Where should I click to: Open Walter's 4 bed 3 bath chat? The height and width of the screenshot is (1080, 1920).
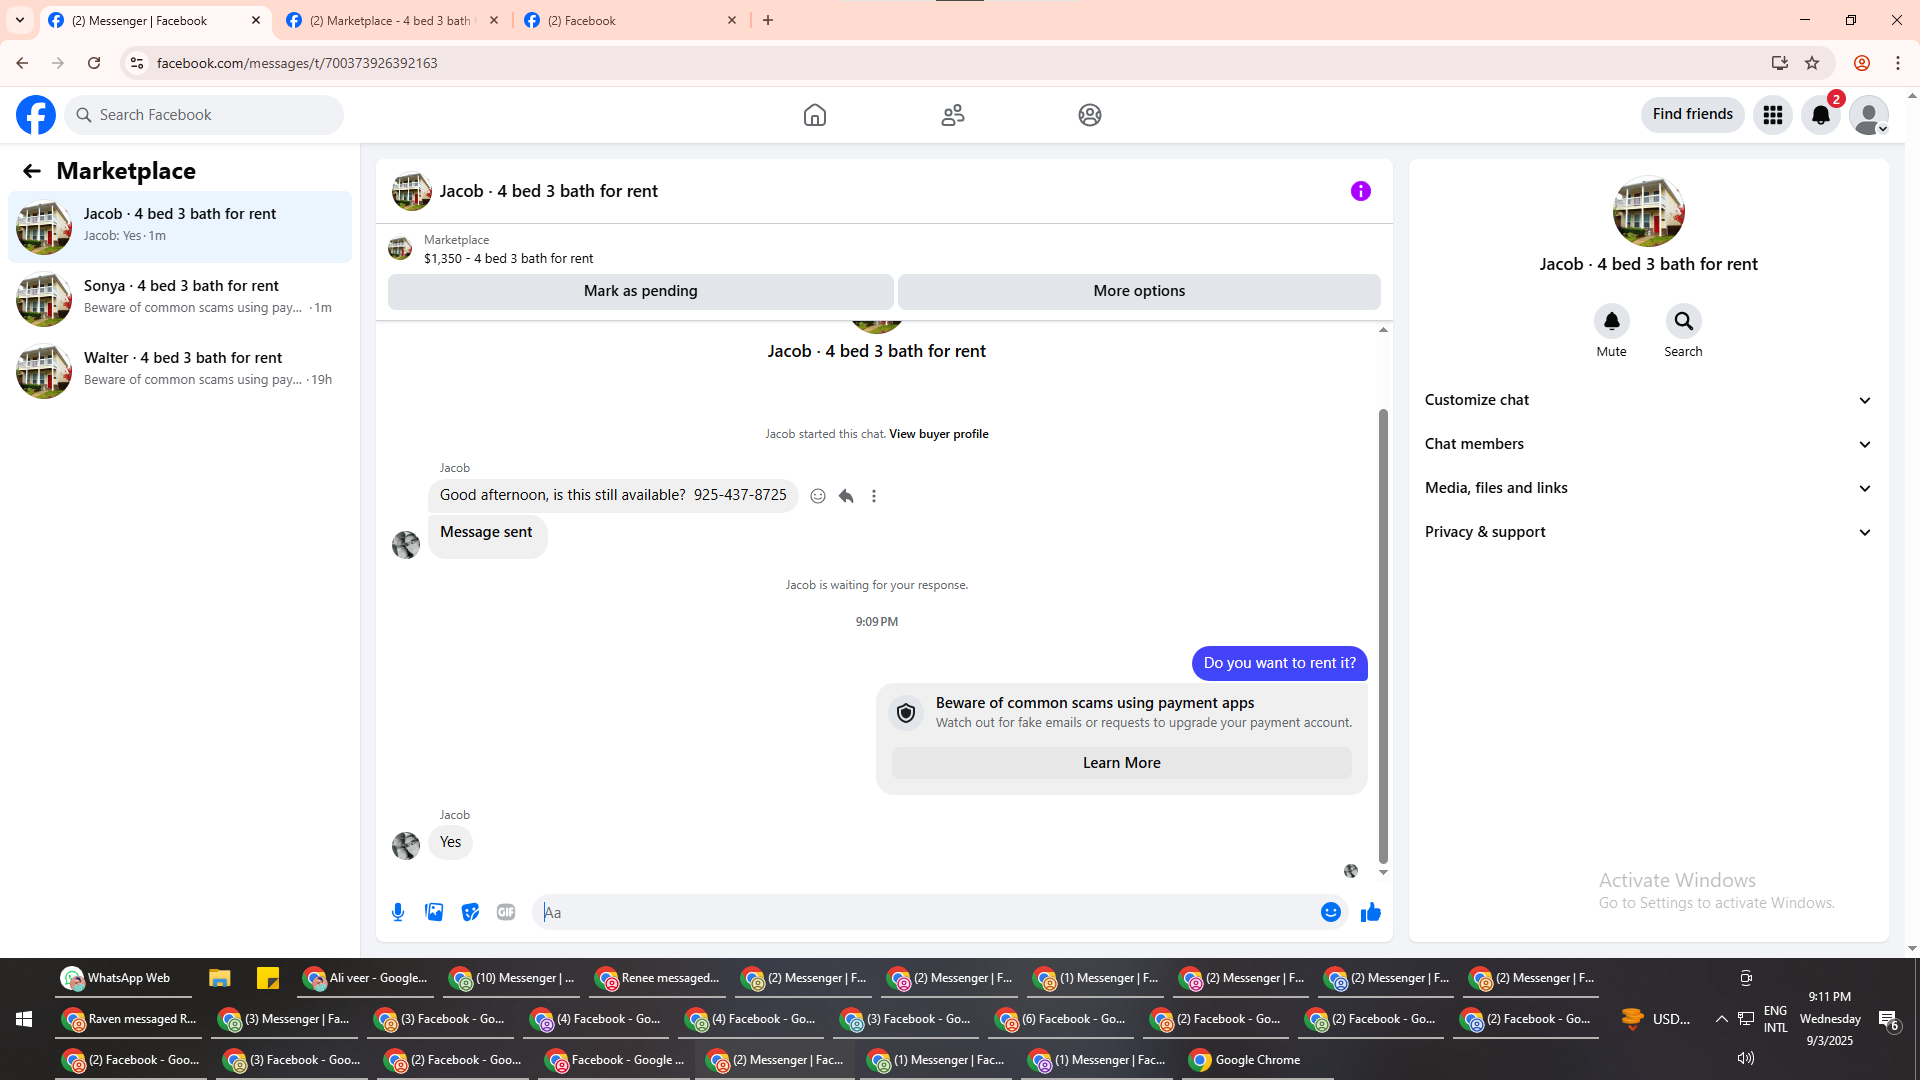pyautogui.click(x=180, y=371)
